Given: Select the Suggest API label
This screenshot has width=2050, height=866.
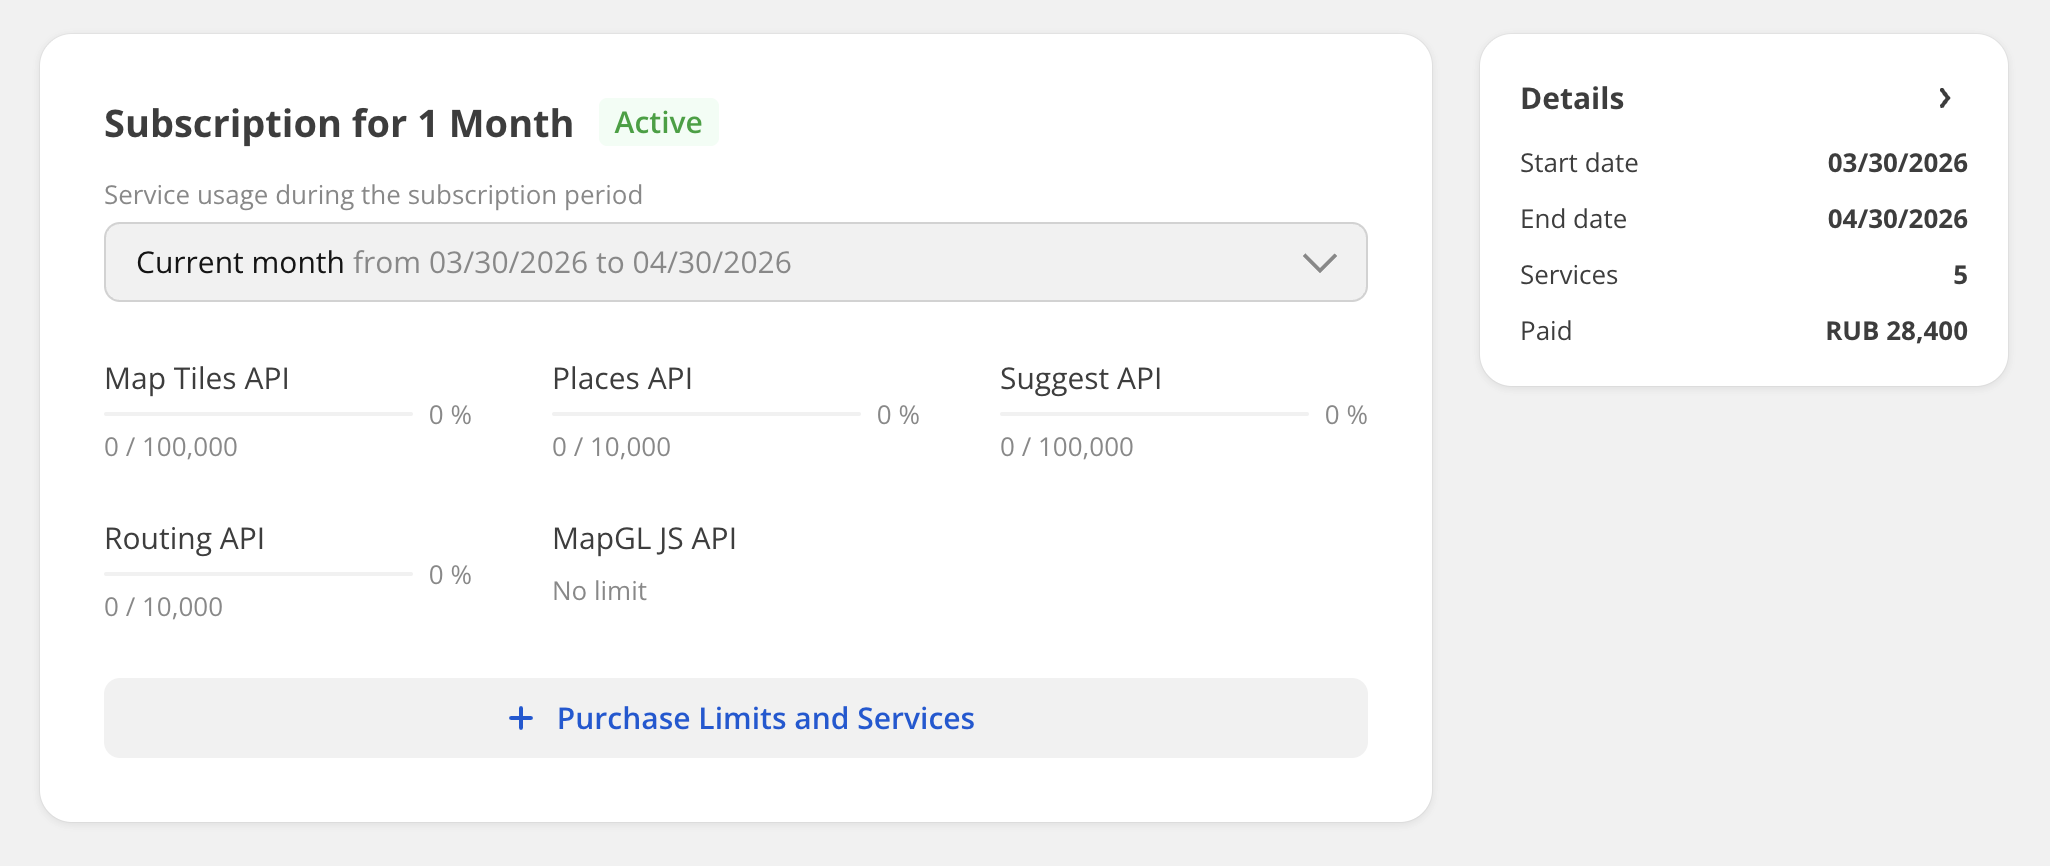Looking at the screenshot, I should click(x=1081, y=379).
